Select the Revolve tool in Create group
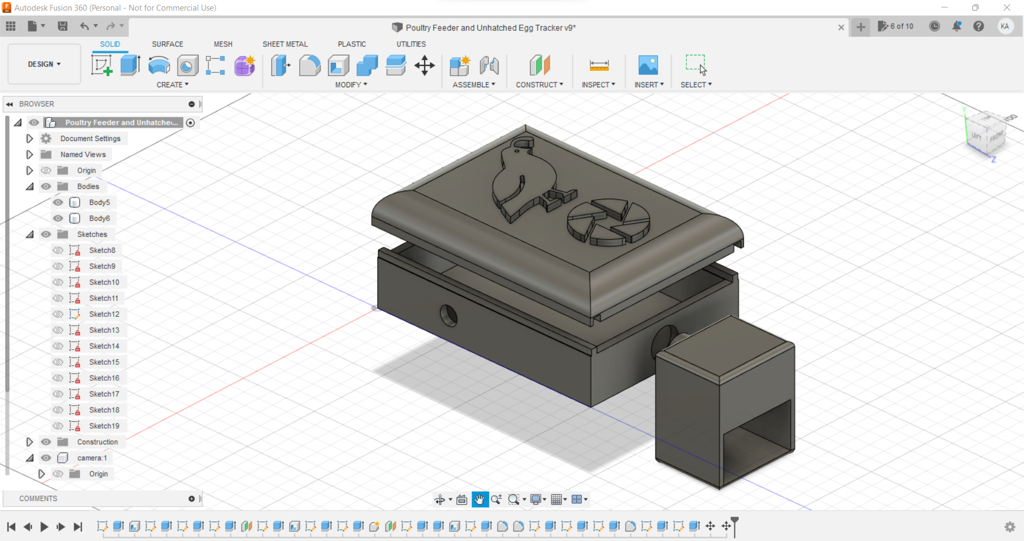The height and width of the screenshot is (541, 1024). coord(159,66)
